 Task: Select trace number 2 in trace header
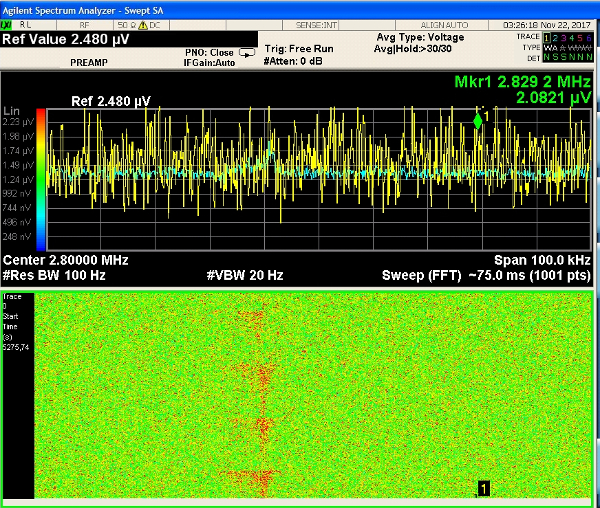(x=556, y=37)
